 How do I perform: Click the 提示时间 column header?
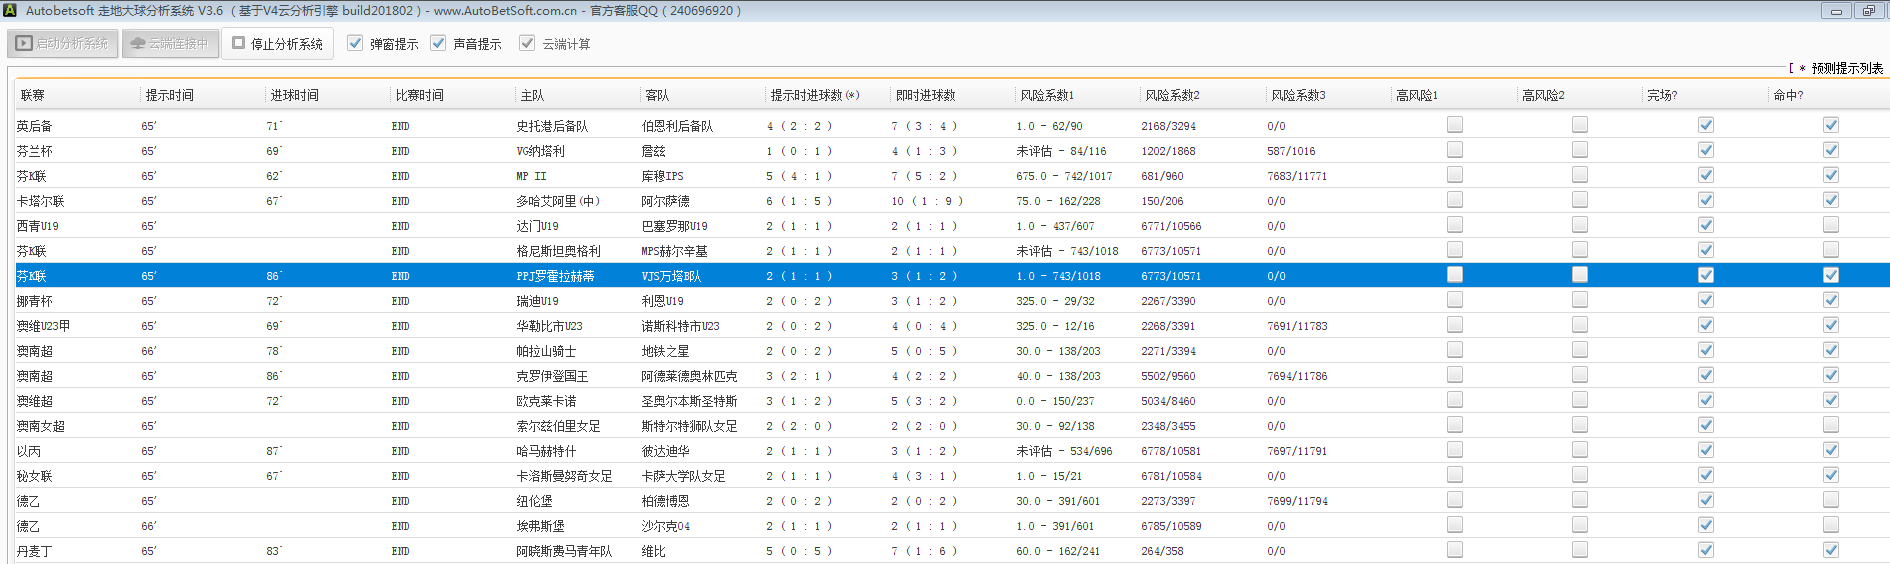click(170, 95)
